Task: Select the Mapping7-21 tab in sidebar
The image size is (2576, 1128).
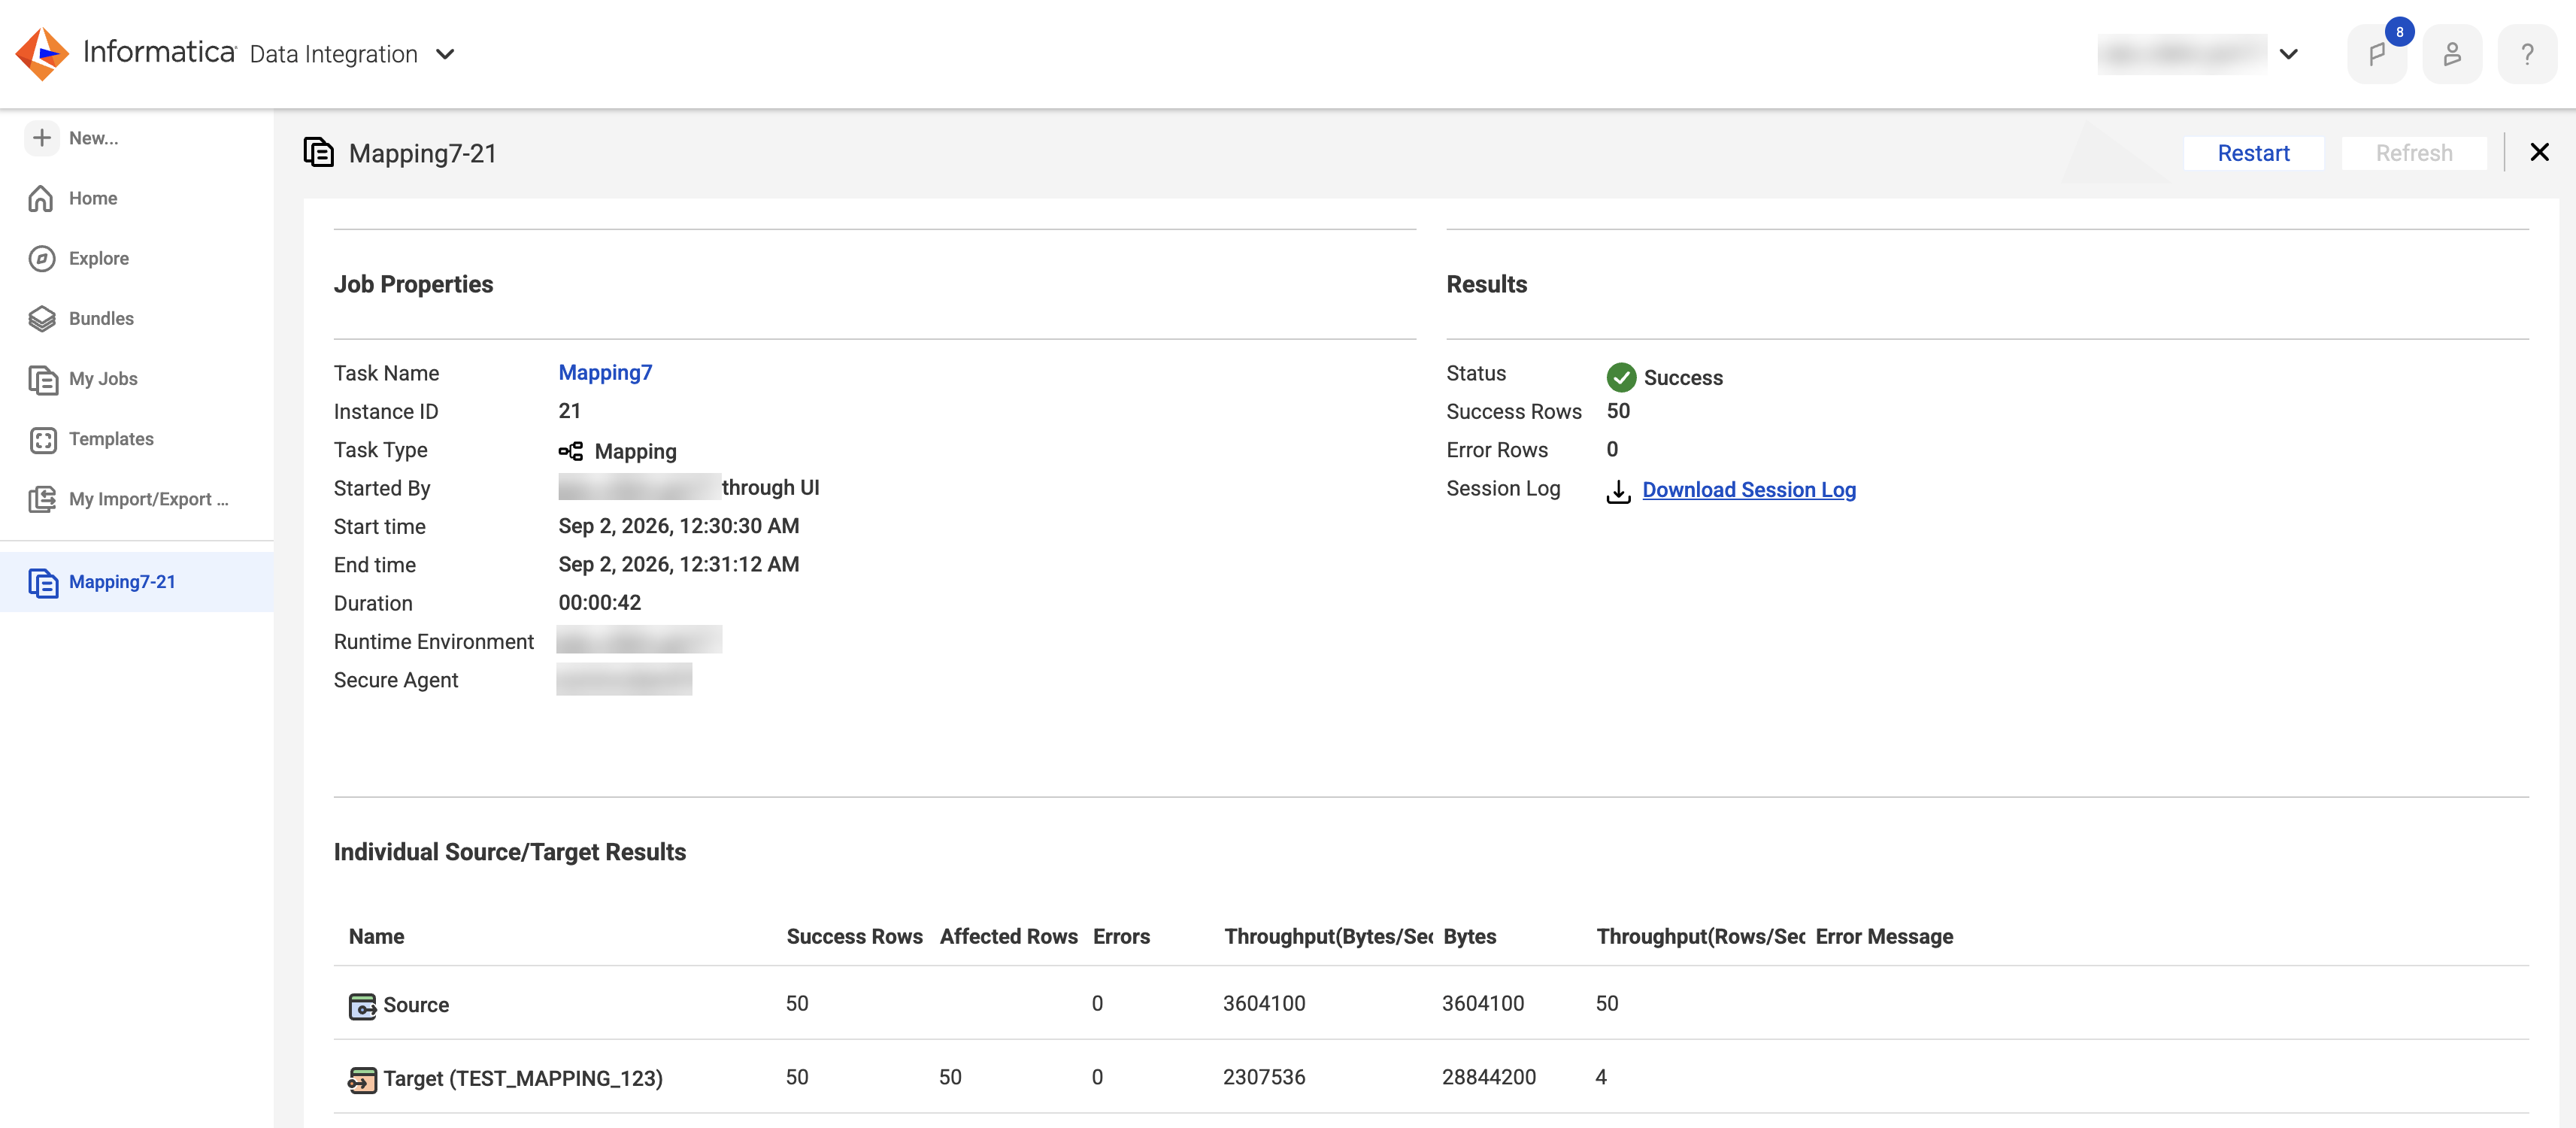Action: click(x=122, y=582)
